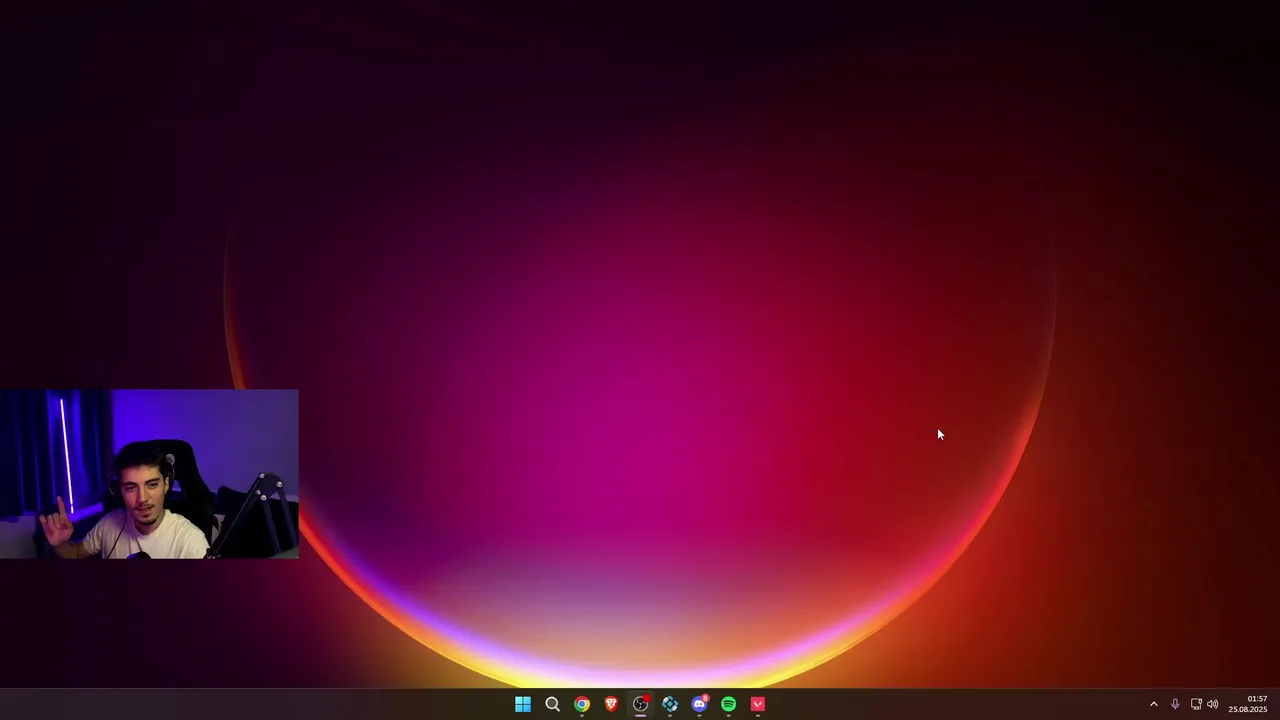Switch to OBS Studio in taskbar
The width and height of the screenshot is (1280, 720).
(x=641, y=704)
